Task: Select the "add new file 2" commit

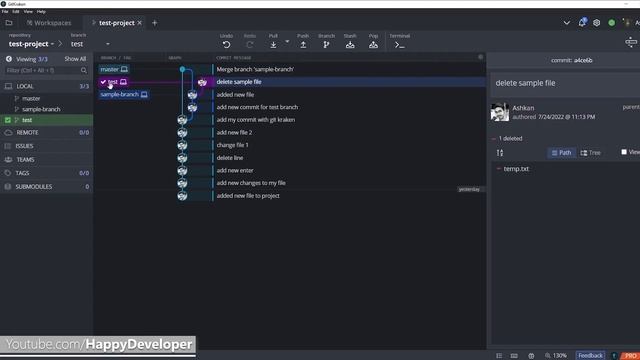Action: 234,133
